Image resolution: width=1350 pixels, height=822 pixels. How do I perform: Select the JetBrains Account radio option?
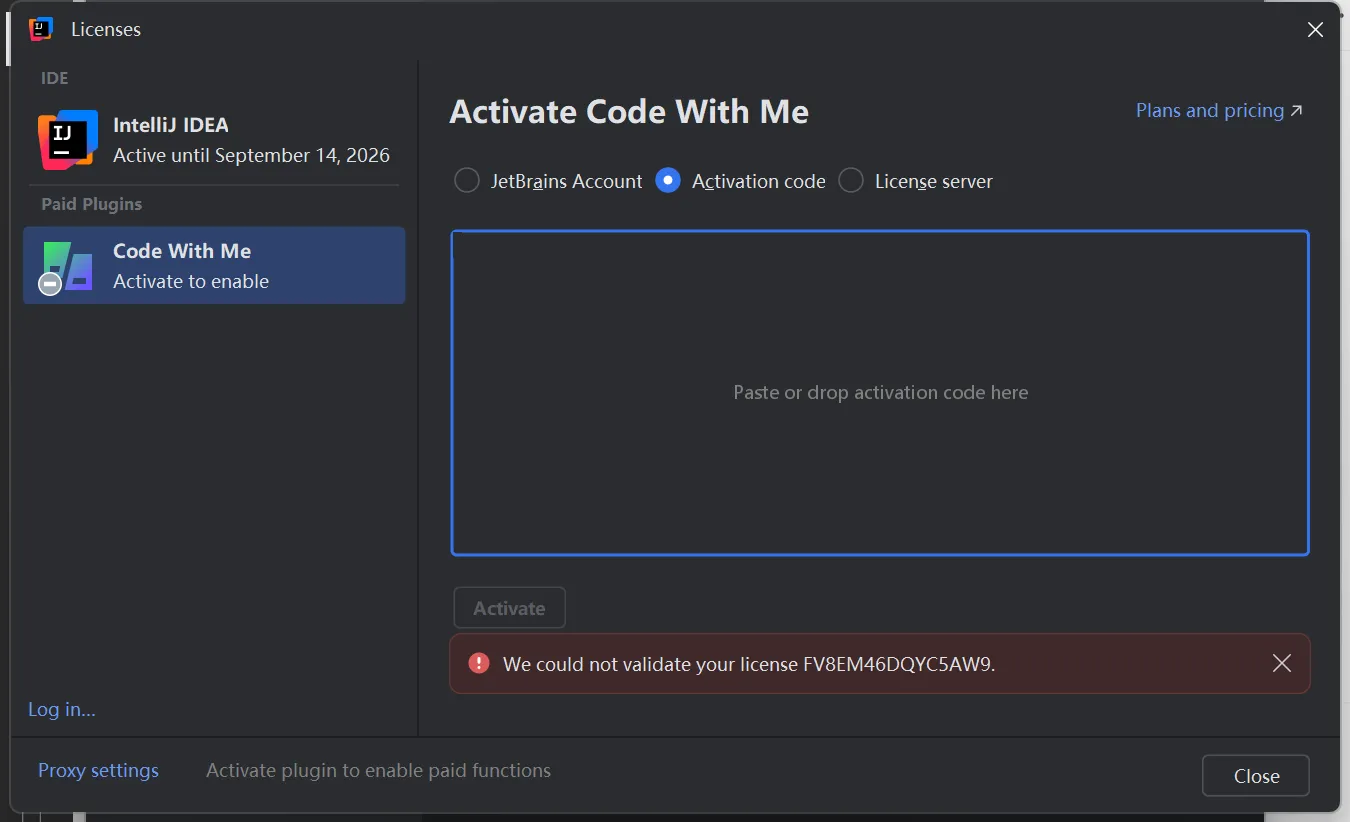coord(467,181)
